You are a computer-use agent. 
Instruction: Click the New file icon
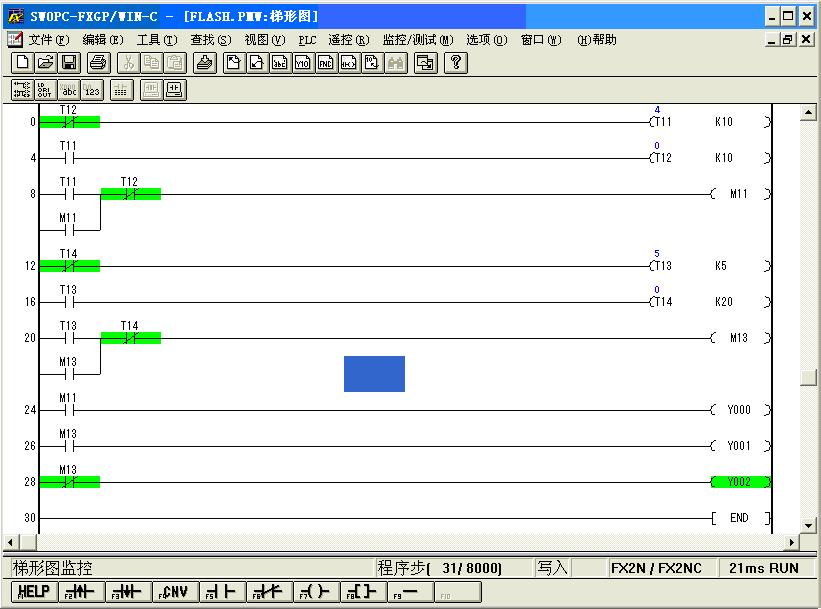(22, 63)
